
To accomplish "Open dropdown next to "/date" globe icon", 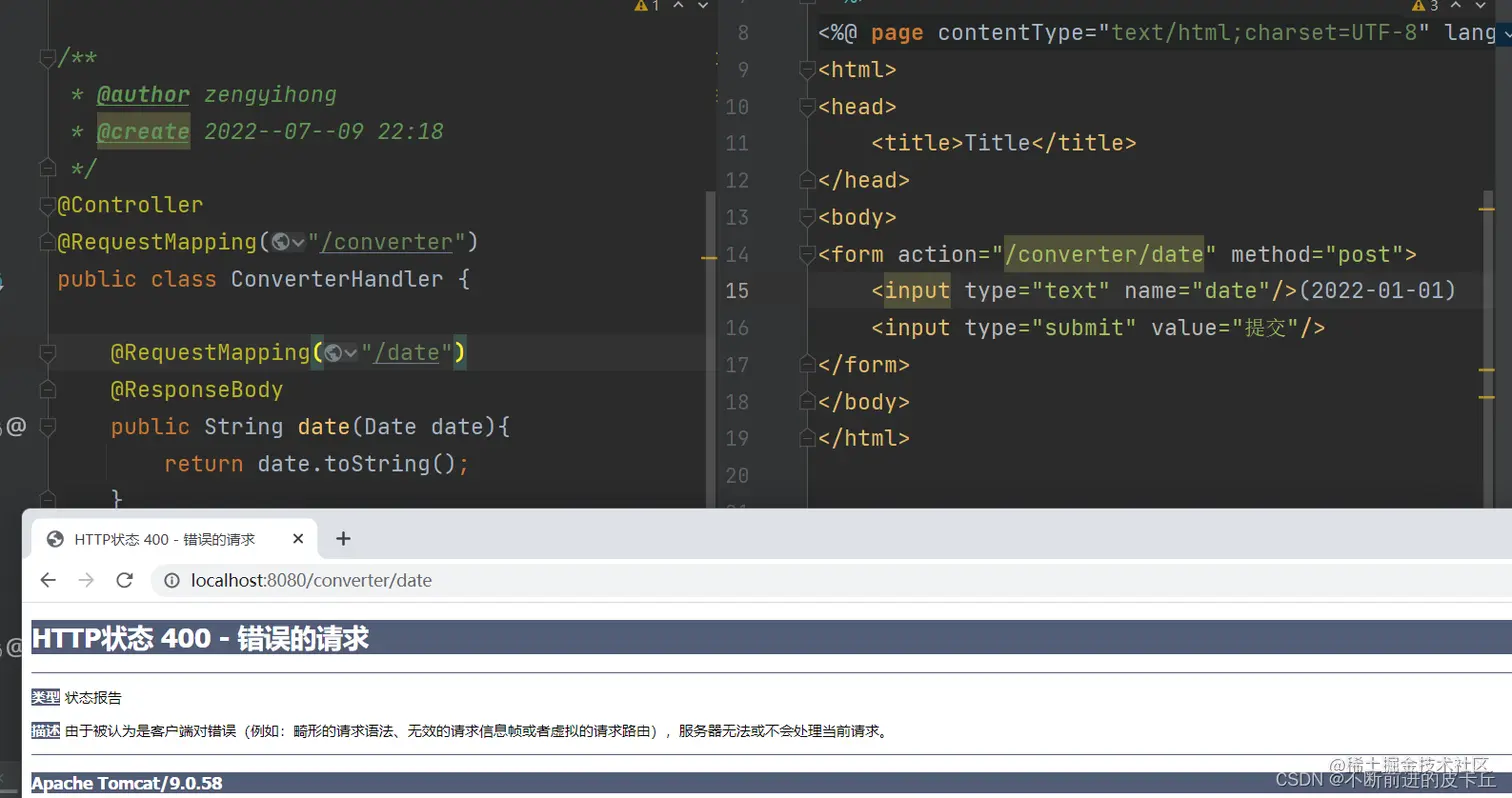I will click(352, 353).
